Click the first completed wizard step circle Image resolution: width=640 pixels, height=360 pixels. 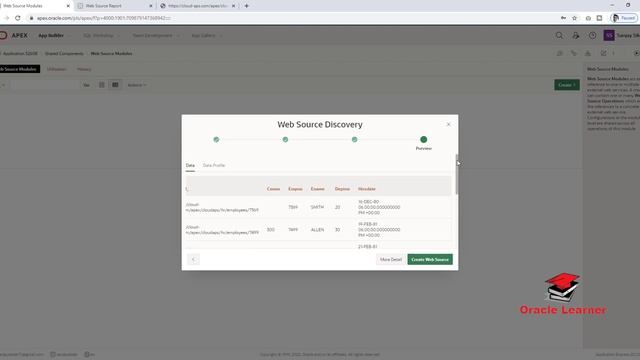(216, 140)
